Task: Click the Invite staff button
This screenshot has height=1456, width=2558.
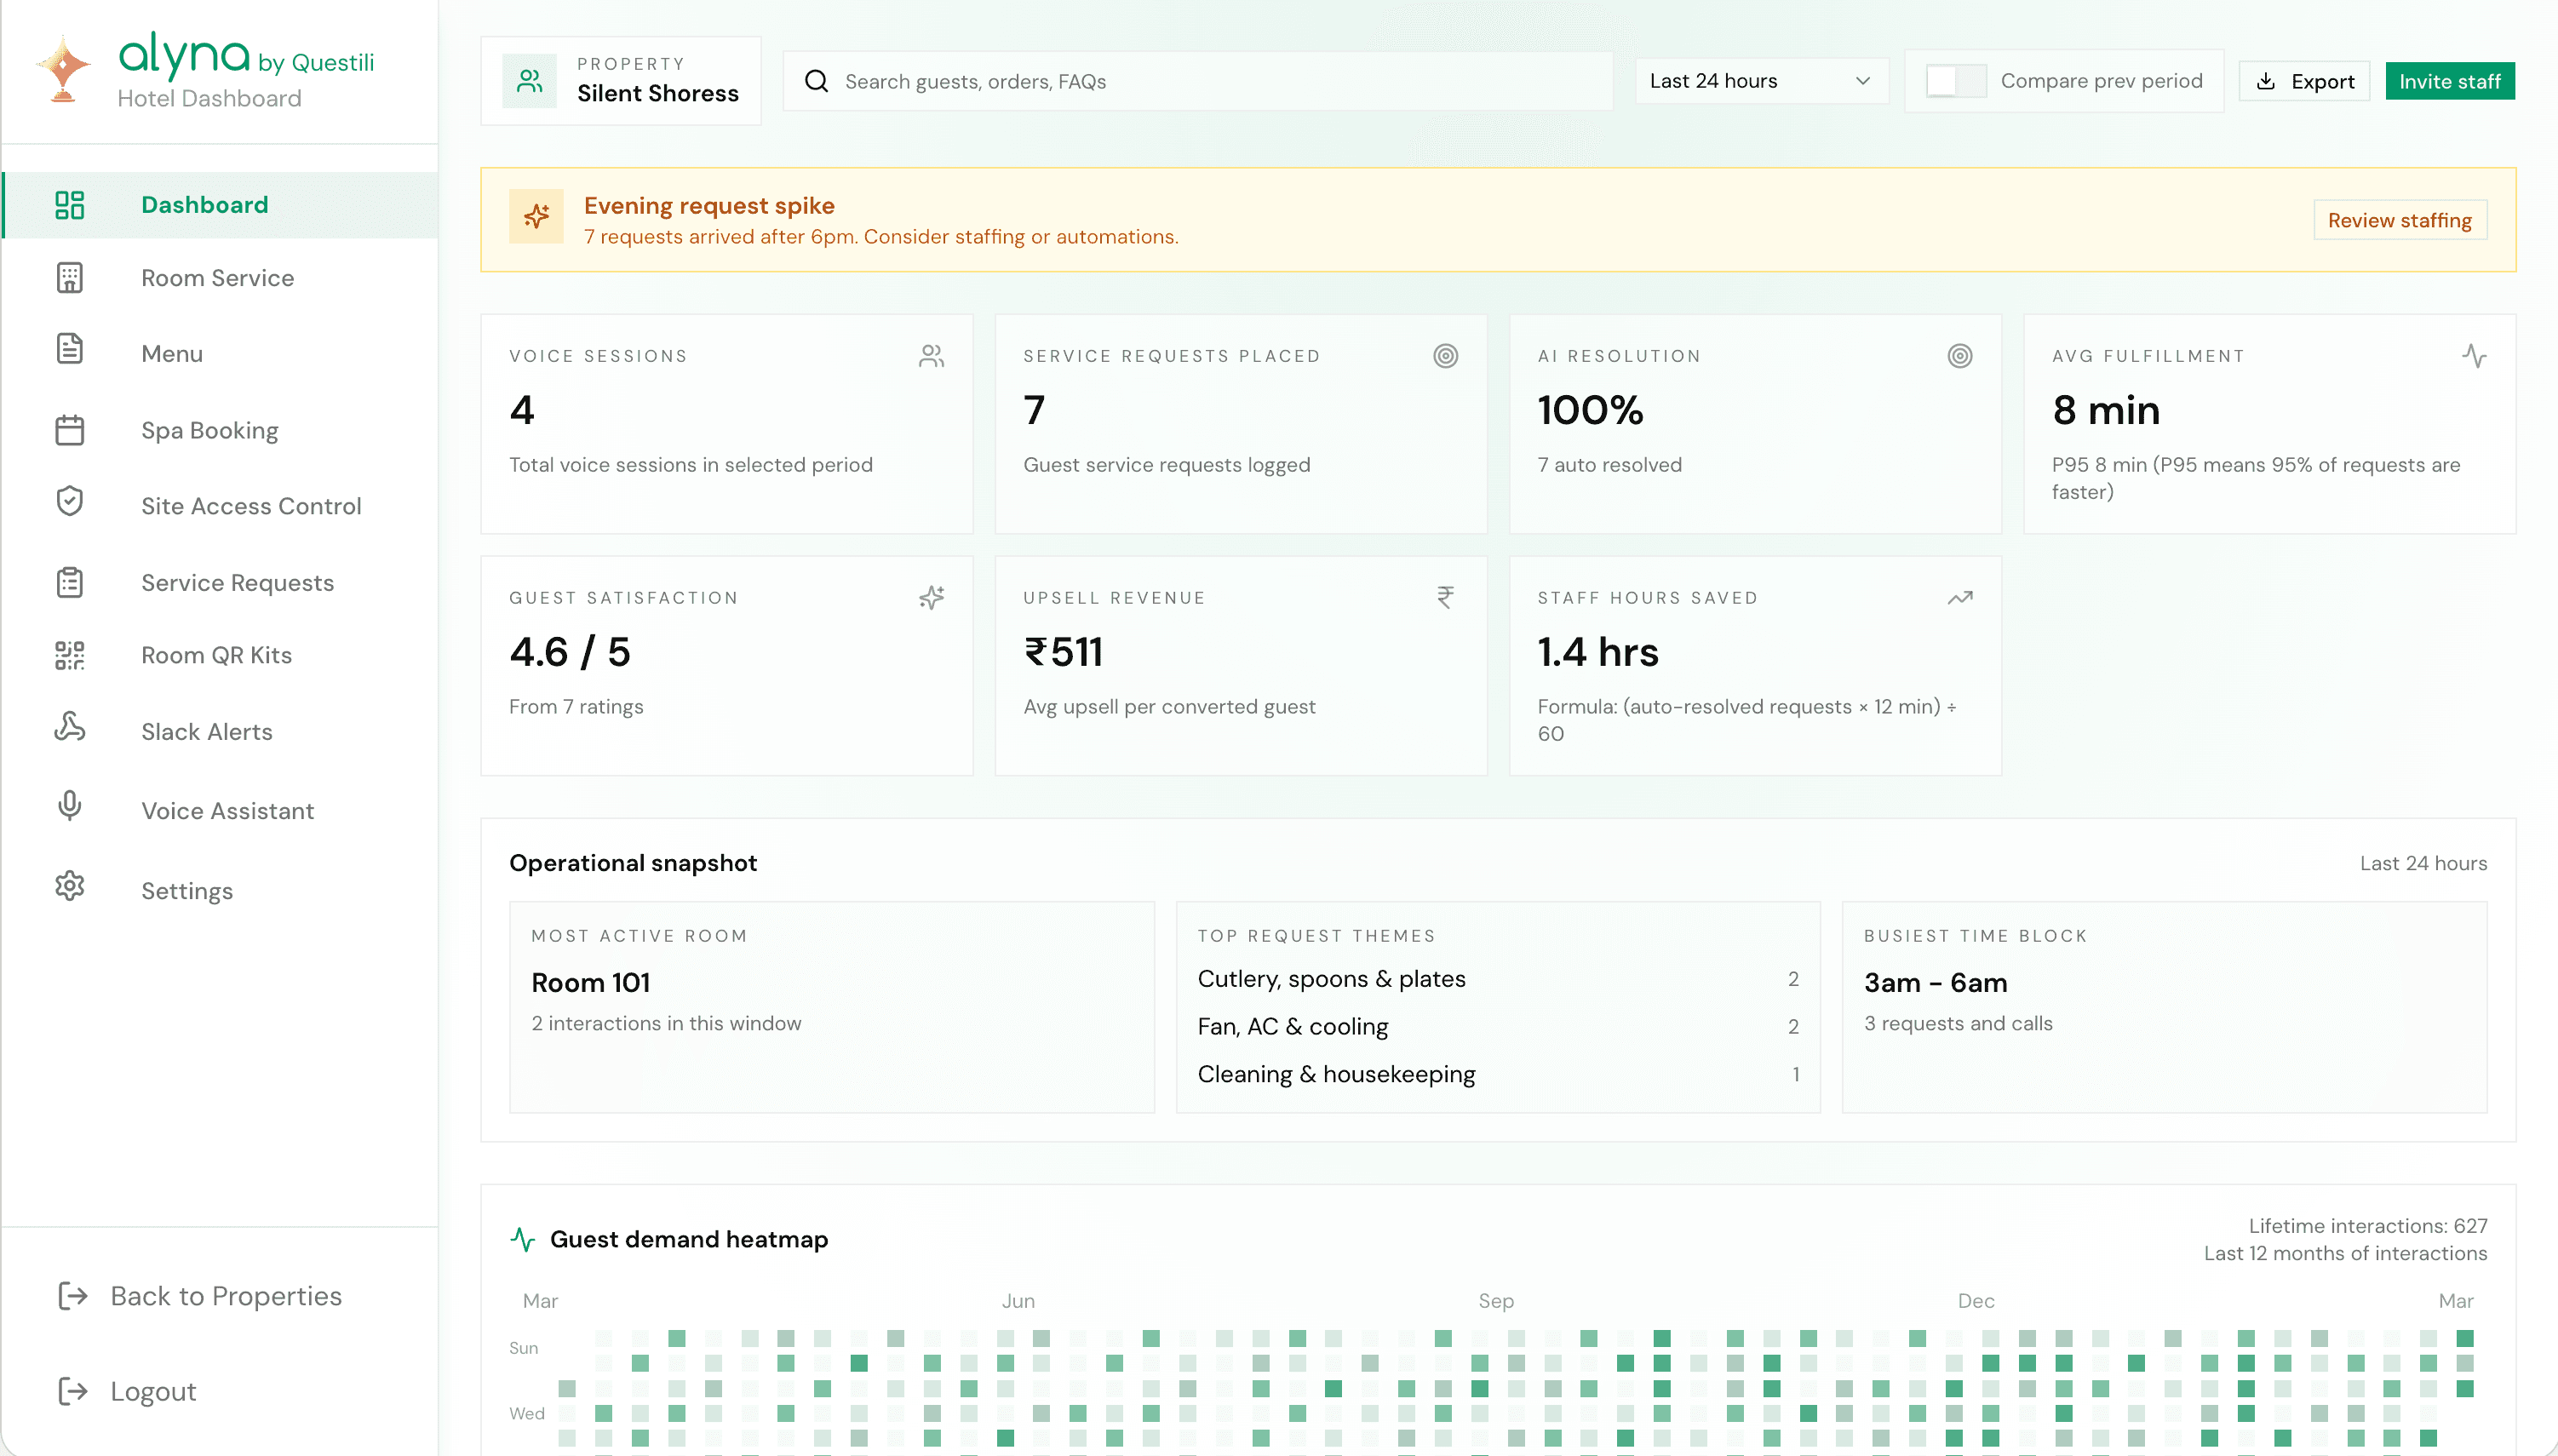Action: click(x=2450, y=80)
